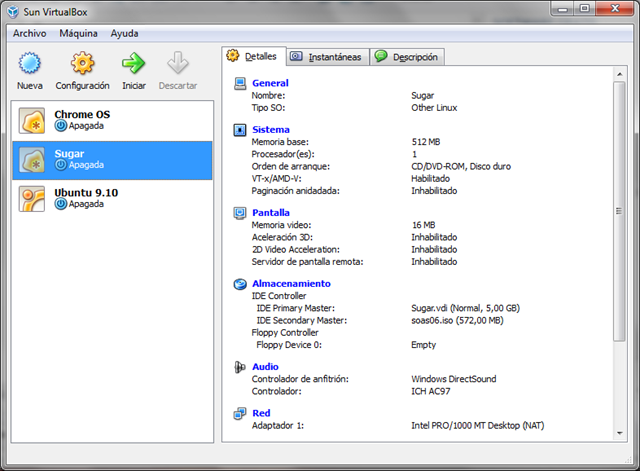
Task: Click the ICH AC97 value
Action: 431,391
